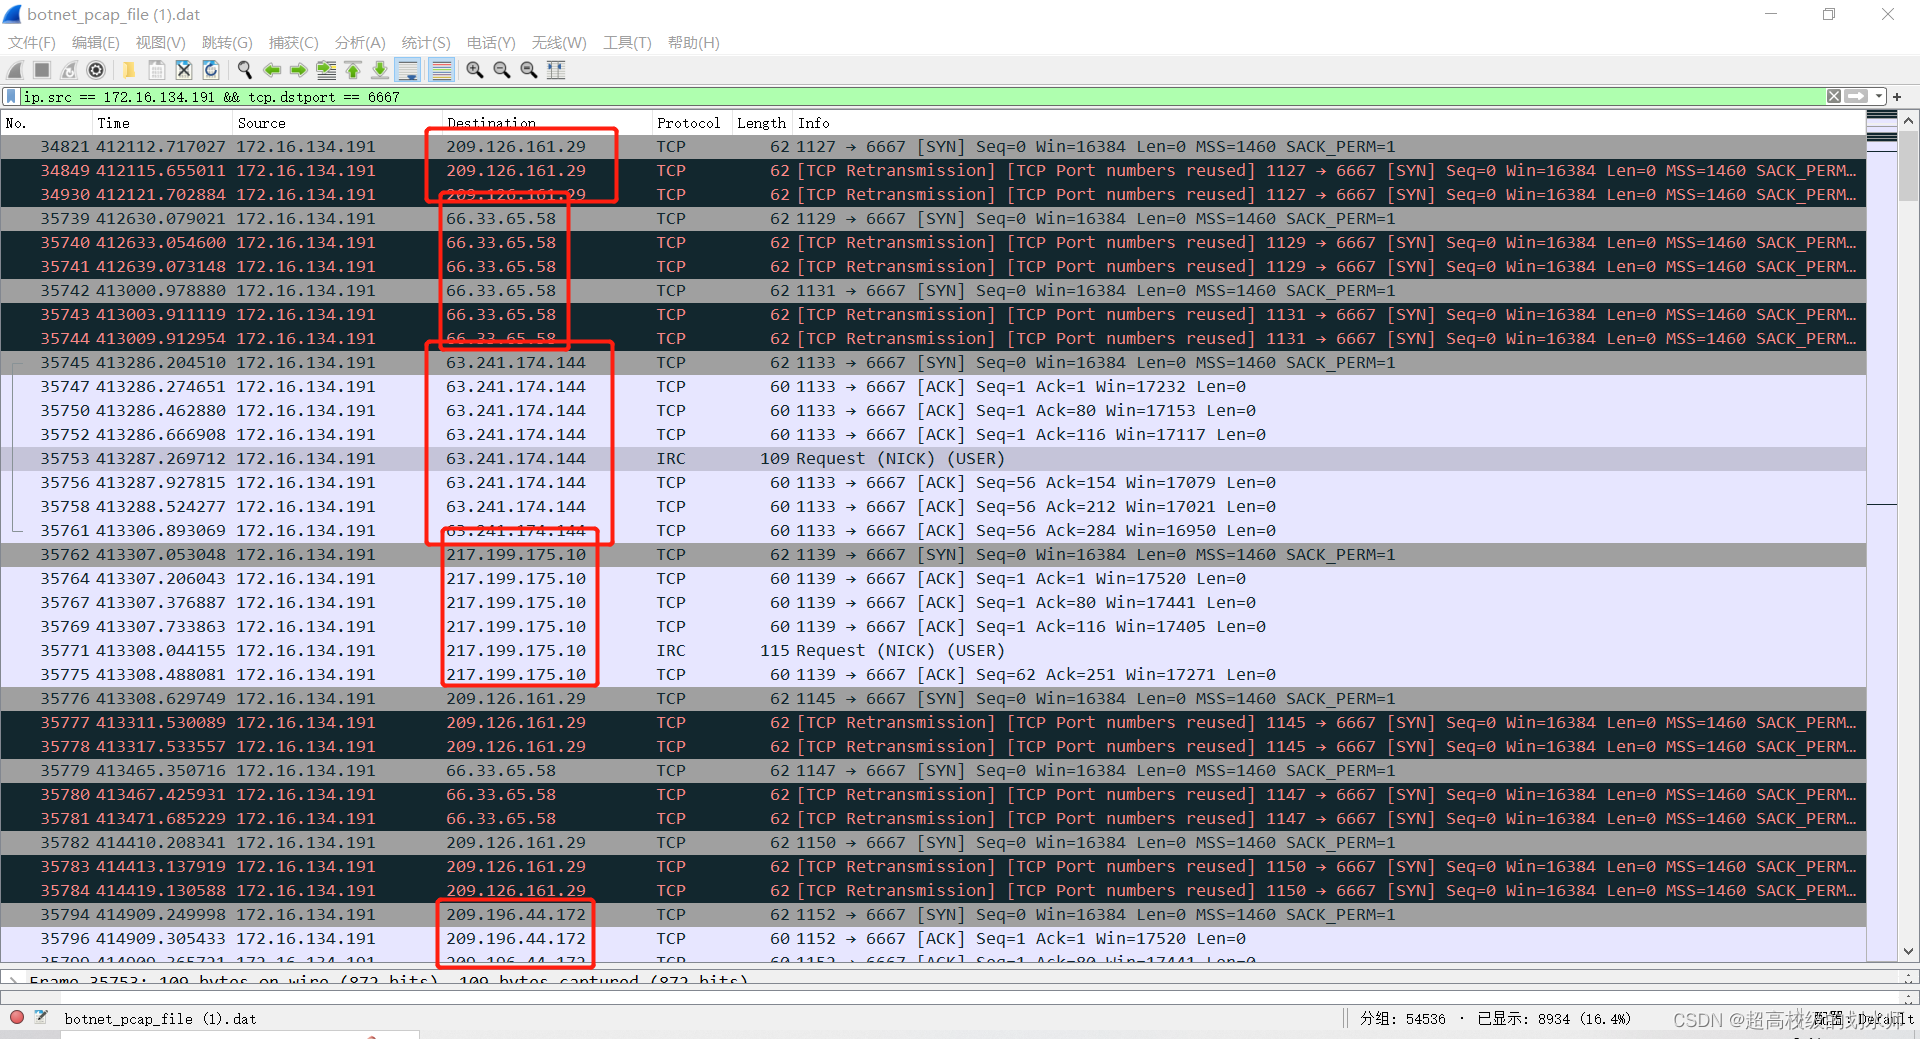Edit capture file comment icon
This screenshot has height=1039, width=1920.
(x=41, y=1017)
